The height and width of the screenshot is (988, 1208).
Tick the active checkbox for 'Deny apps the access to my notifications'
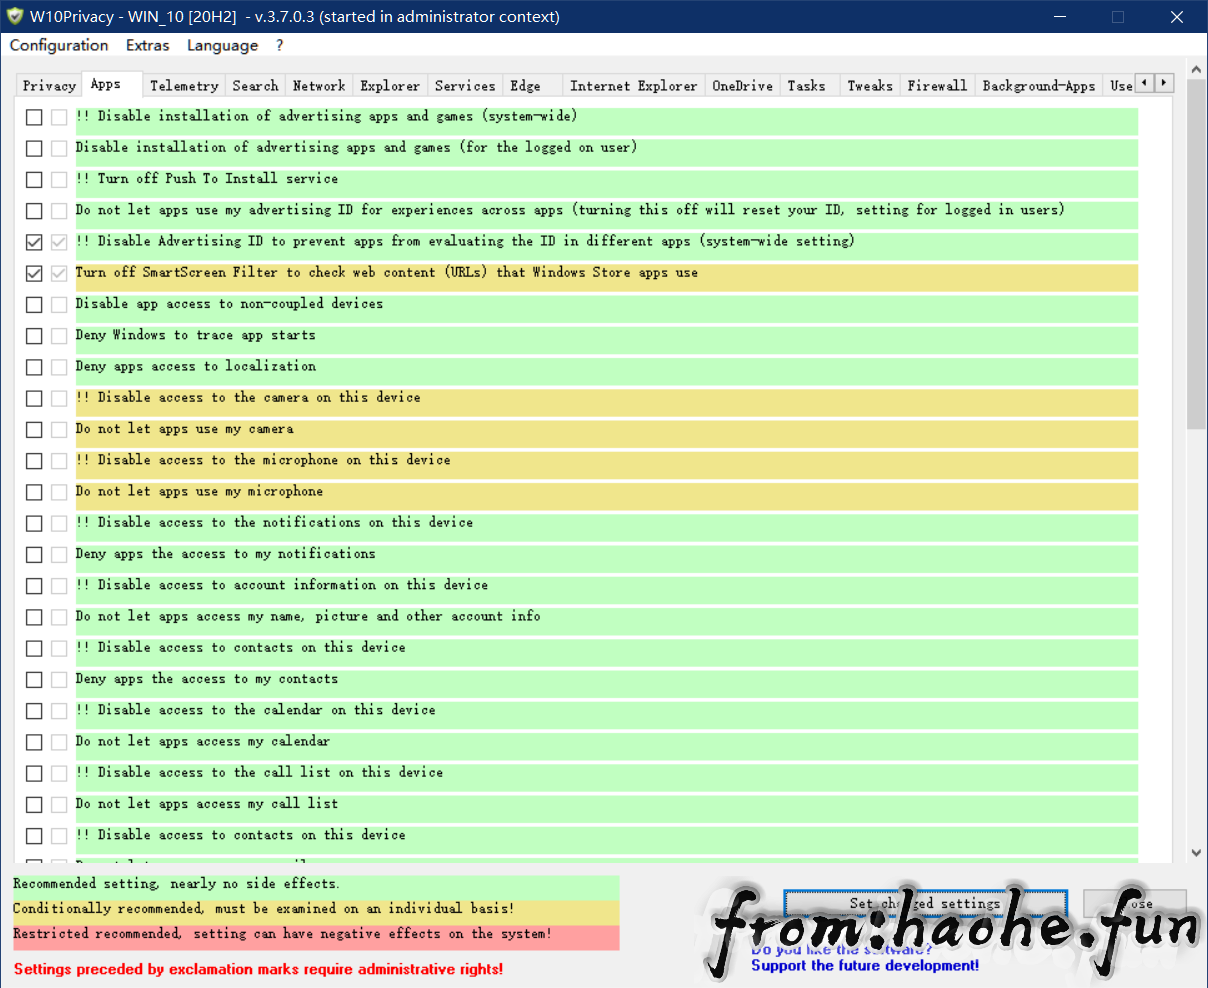[34, 555]
